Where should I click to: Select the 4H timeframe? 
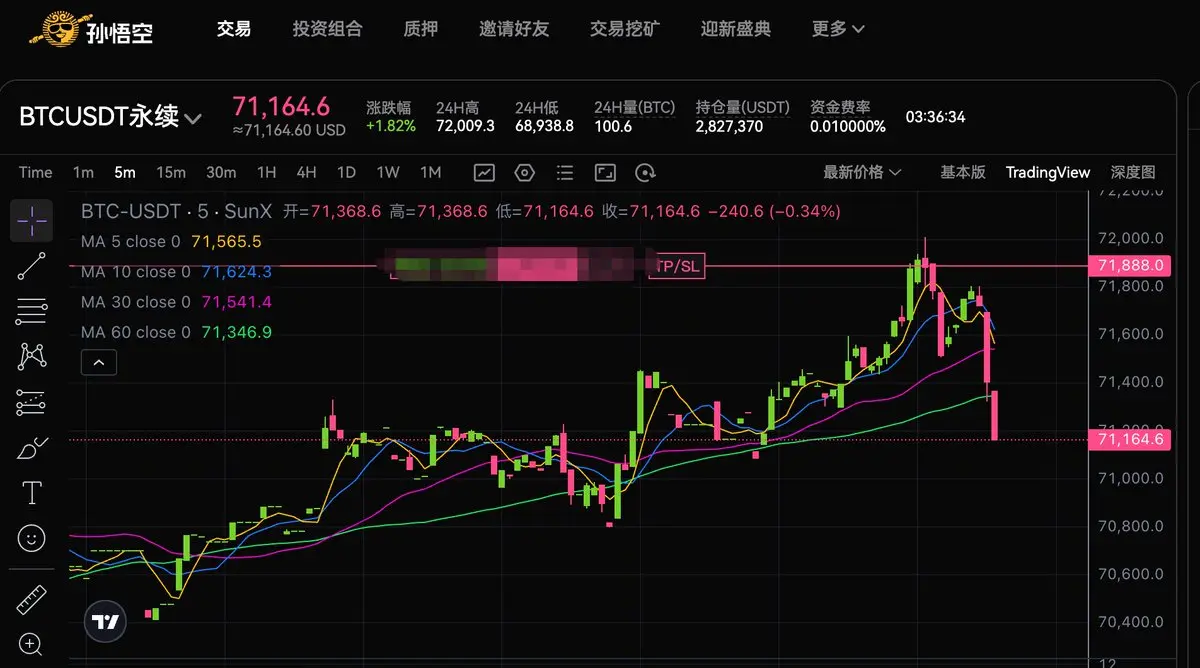[x=306, y=172]
